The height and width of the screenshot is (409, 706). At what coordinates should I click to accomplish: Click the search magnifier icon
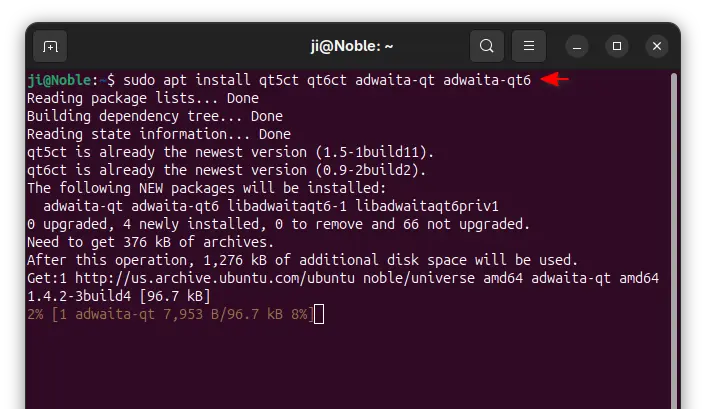(486, 46)
